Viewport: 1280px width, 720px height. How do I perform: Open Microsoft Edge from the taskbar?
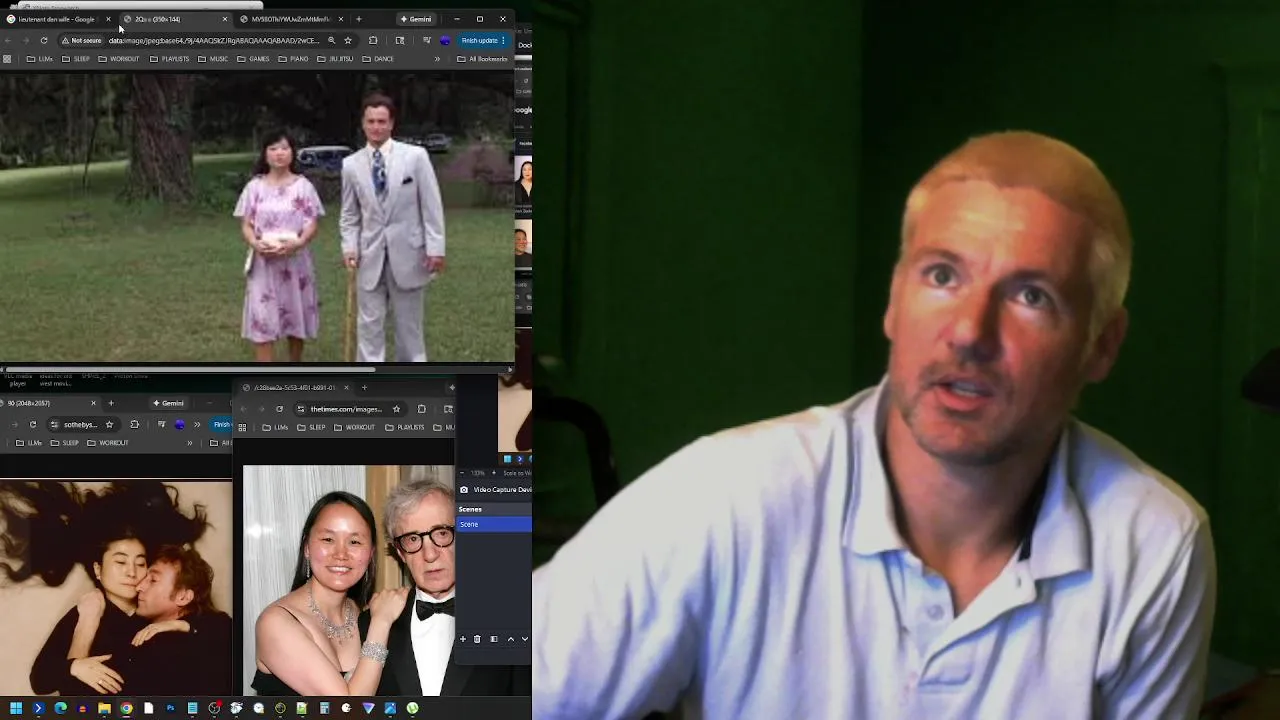(x=60, y=708)
